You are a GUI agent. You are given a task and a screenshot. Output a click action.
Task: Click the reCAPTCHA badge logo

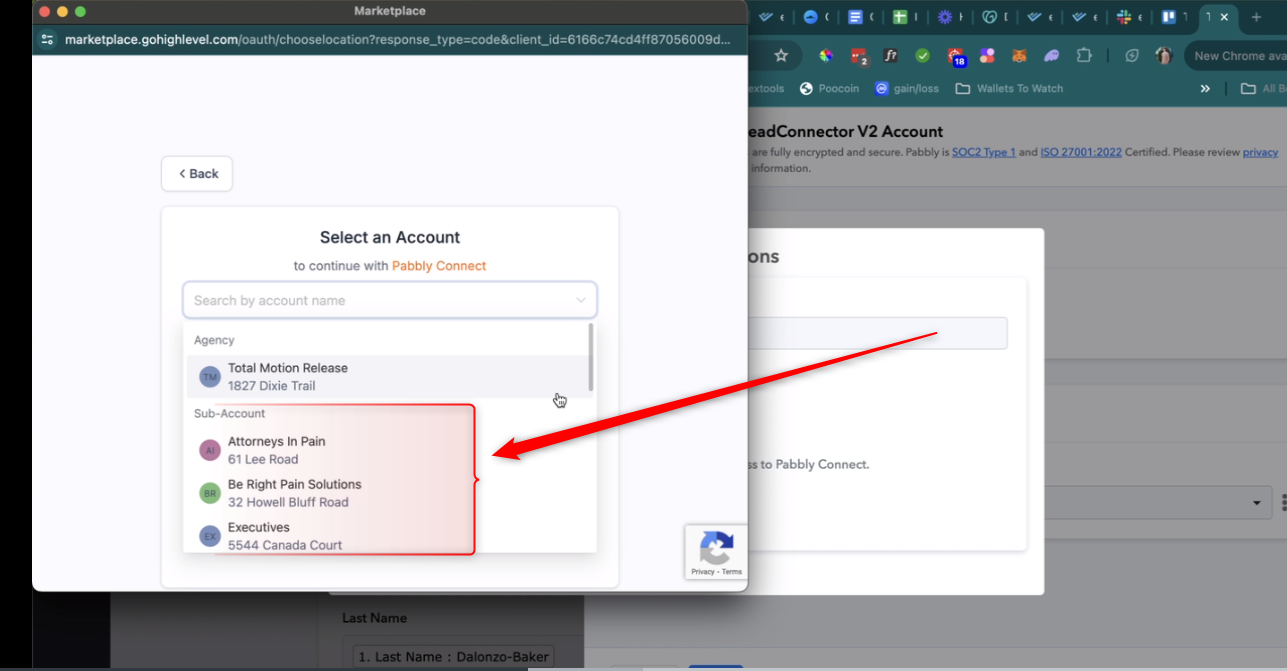716,547
